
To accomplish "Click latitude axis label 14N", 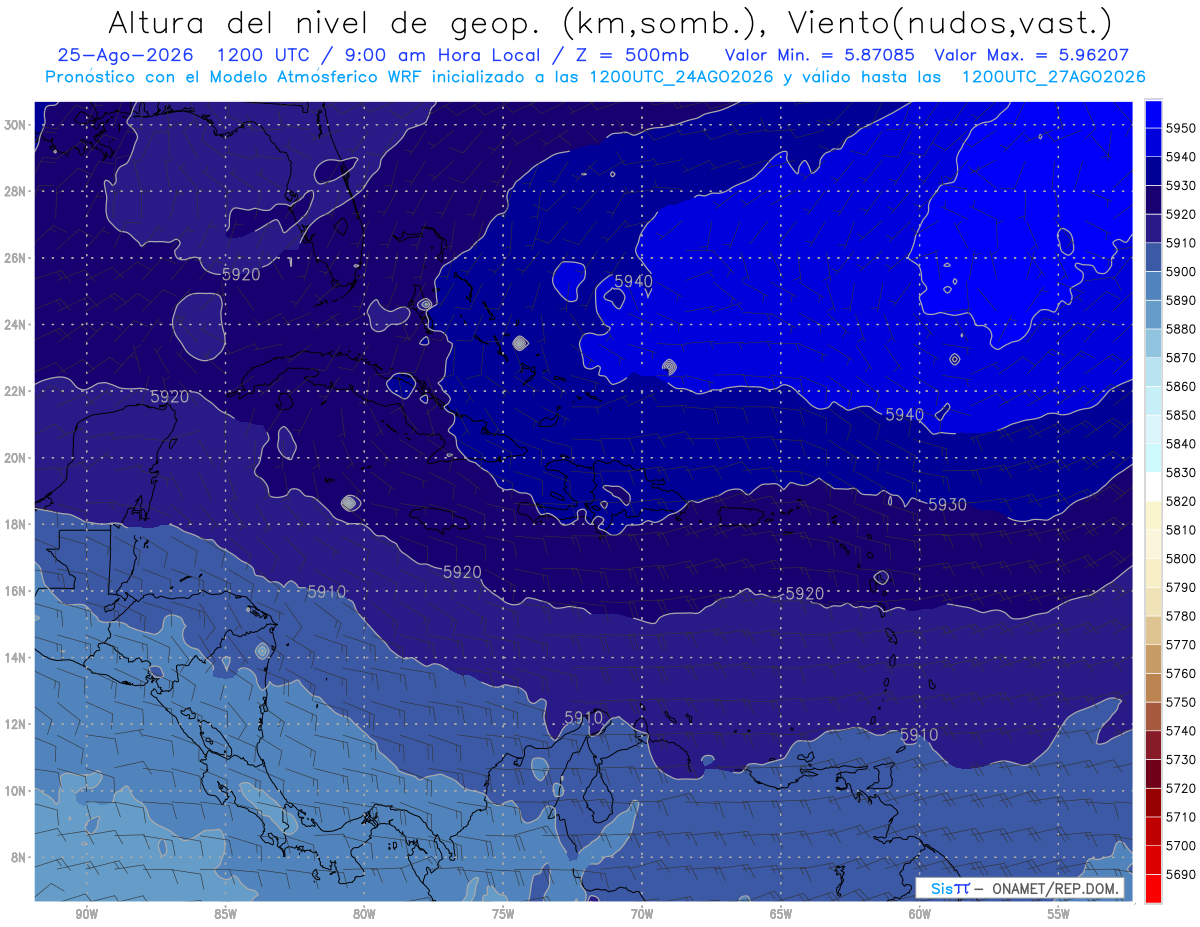I will [x=15, y=657].
